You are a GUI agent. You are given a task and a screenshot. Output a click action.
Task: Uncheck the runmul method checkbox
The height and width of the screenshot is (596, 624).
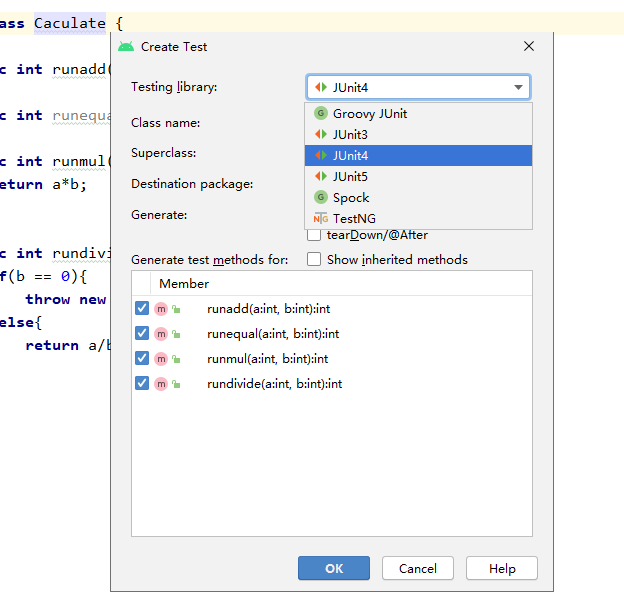(142, 358)
